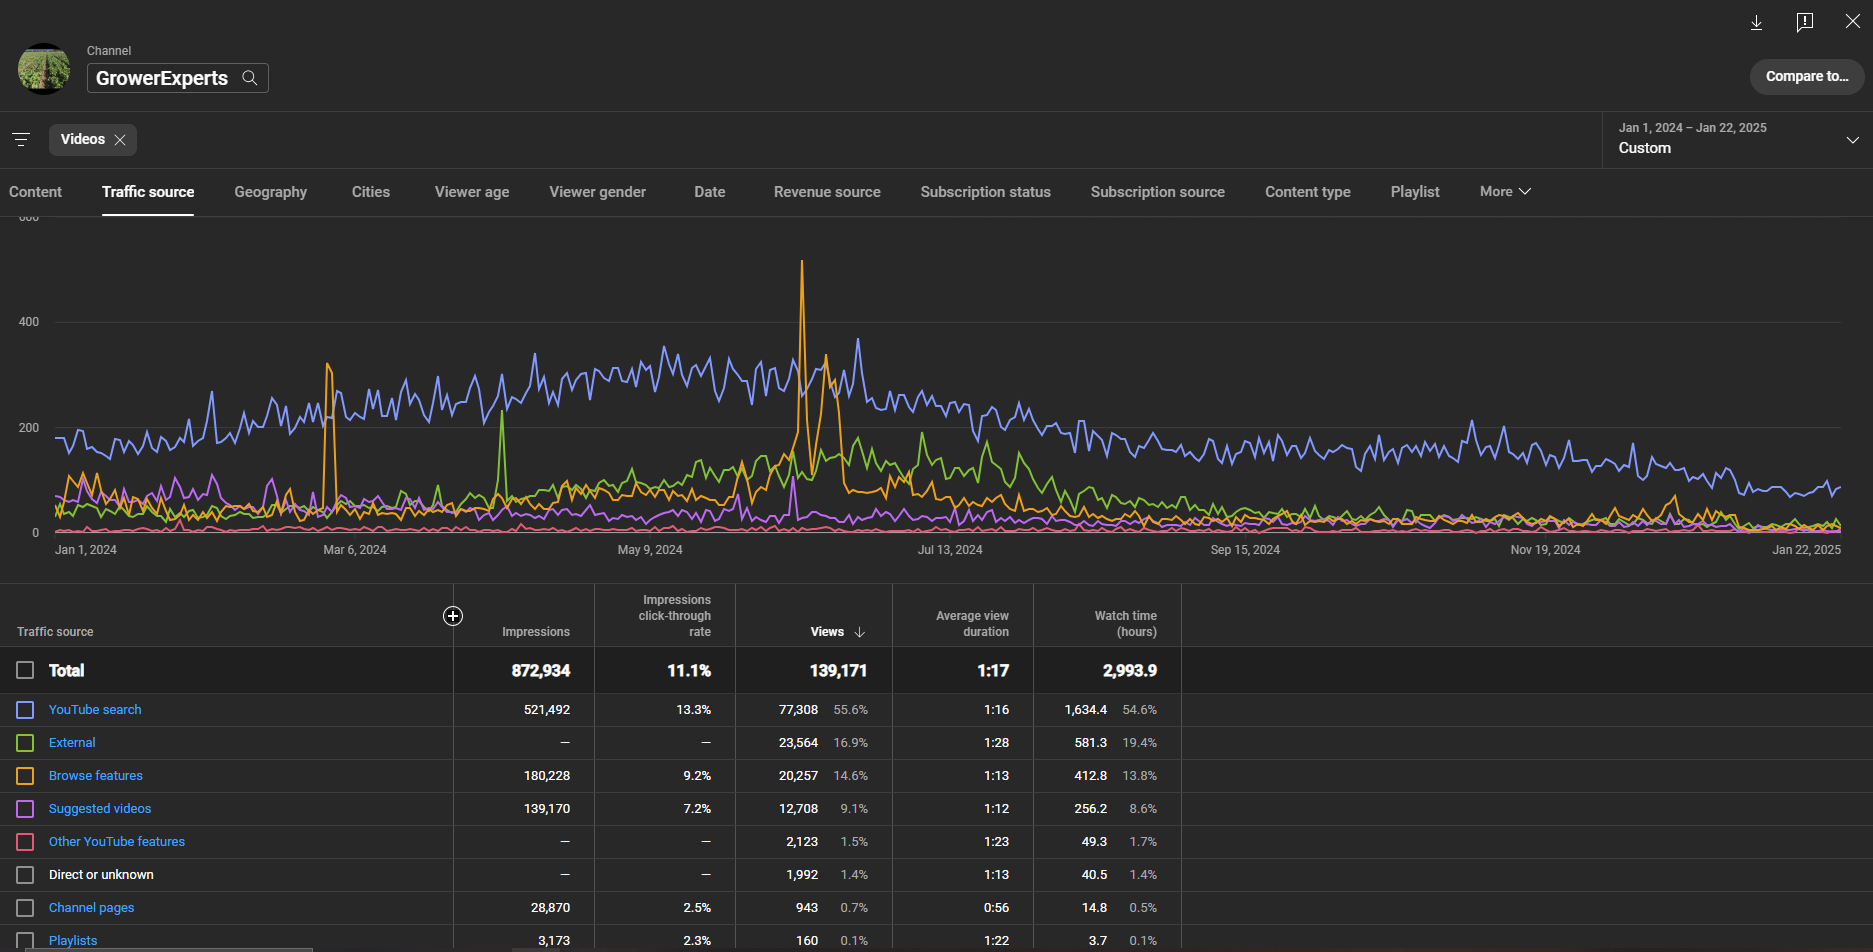Open the Channel pages link
This screenshot has height=952, width=1873.
pos(91,908)
